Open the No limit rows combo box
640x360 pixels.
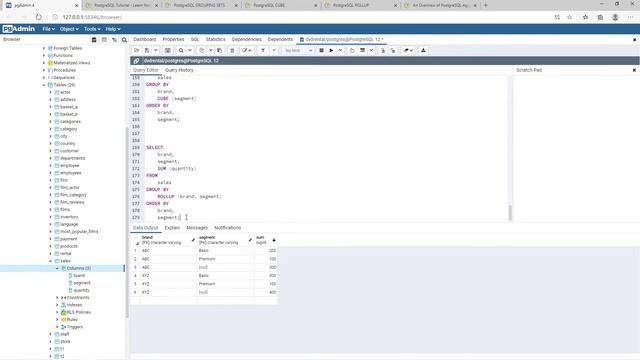coord(298,50)
